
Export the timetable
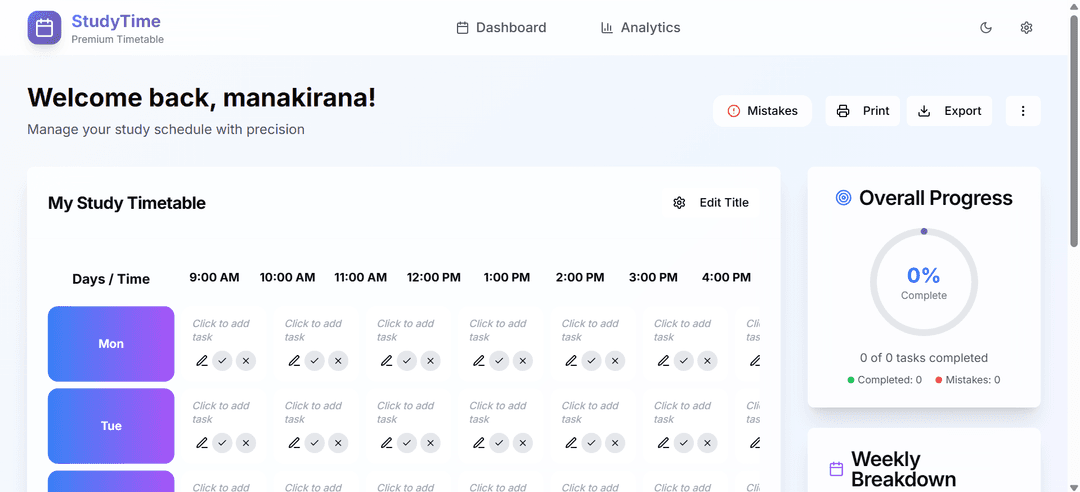[949, 111]
